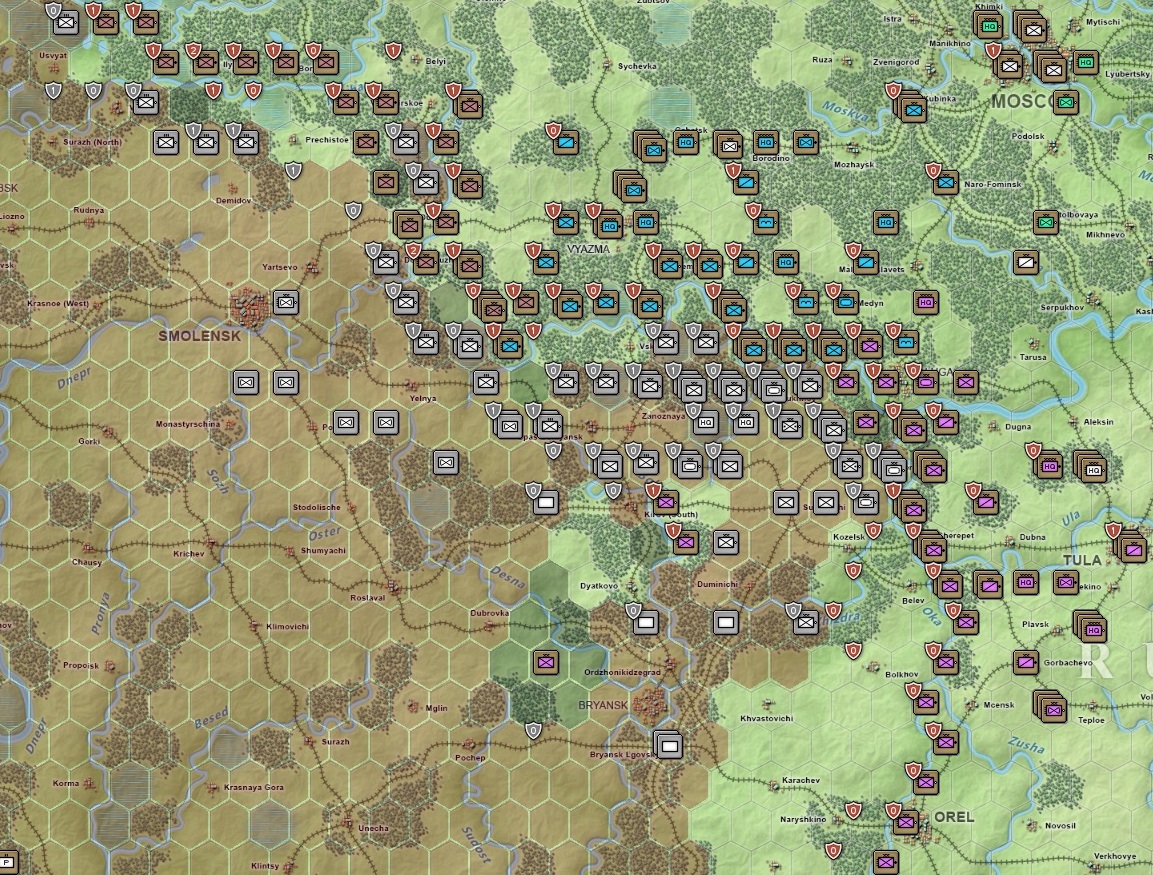The width and height of the screenshot is (1153, 875).
Task: Click the Zvenigorod town label
Action: [896, 62]
